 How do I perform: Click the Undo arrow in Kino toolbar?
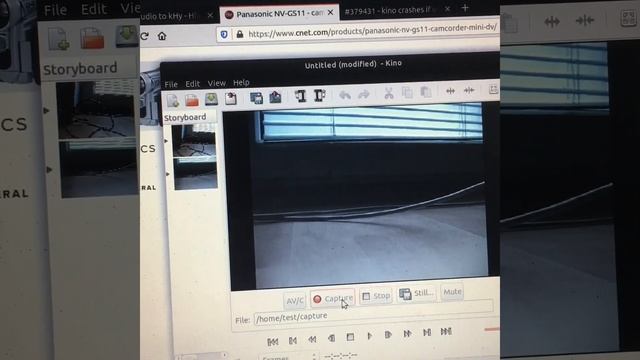click(x=345, y=95)
